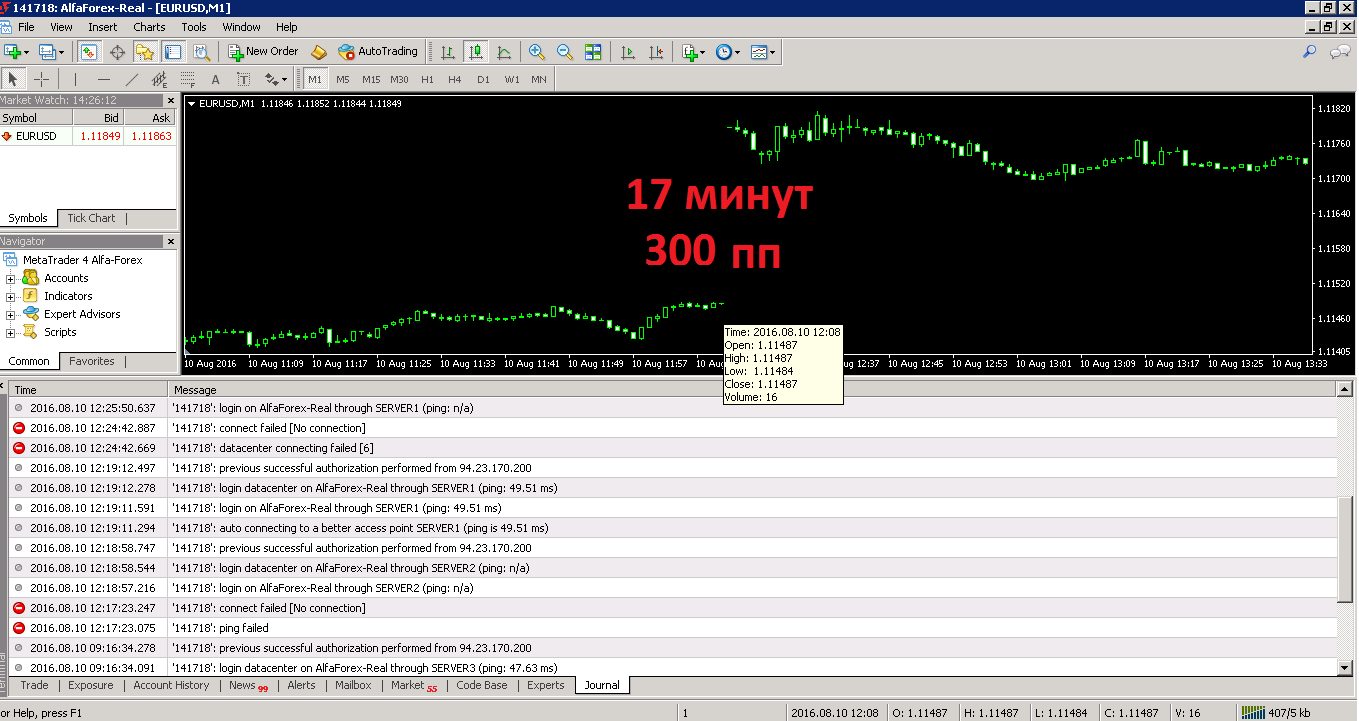The image size is (1359, 721).
Task: Switch chart to line chart view
Action: (x=504, y=51)
